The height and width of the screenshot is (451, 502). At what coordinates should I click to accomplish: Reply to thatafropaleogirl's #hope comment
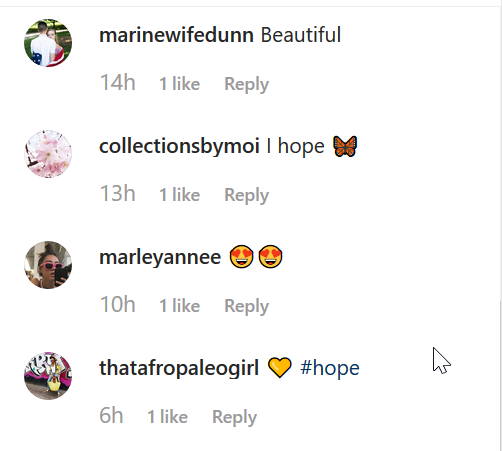pyautogui.click(x=234, y=417)
